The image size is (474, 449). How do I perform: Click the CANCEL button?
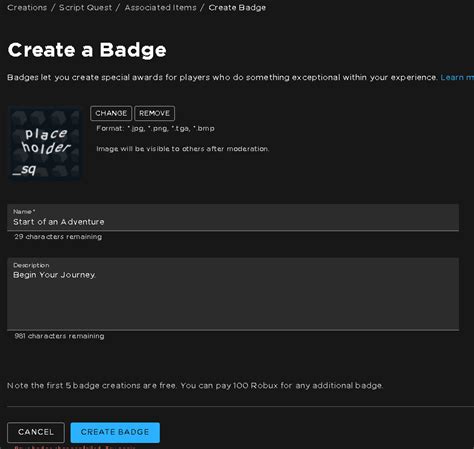(36, 432)
